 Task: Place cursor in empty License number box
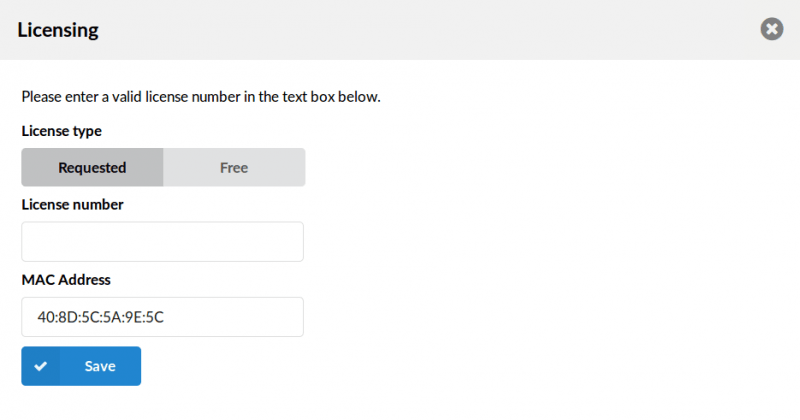(x=162, y=241)
